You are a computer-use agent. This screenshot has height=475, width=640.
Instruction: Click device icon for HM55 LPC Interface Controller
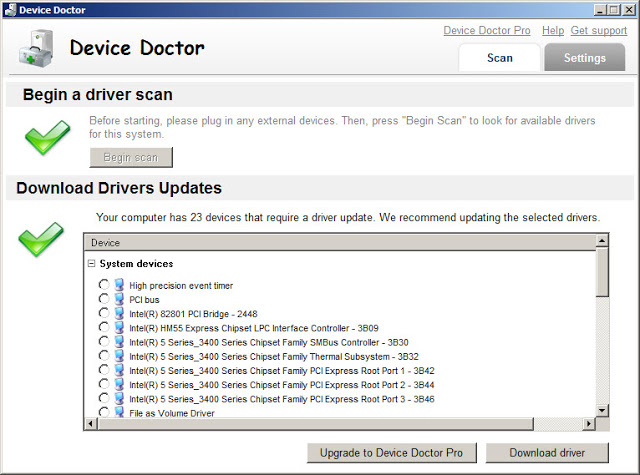(119, 327)
